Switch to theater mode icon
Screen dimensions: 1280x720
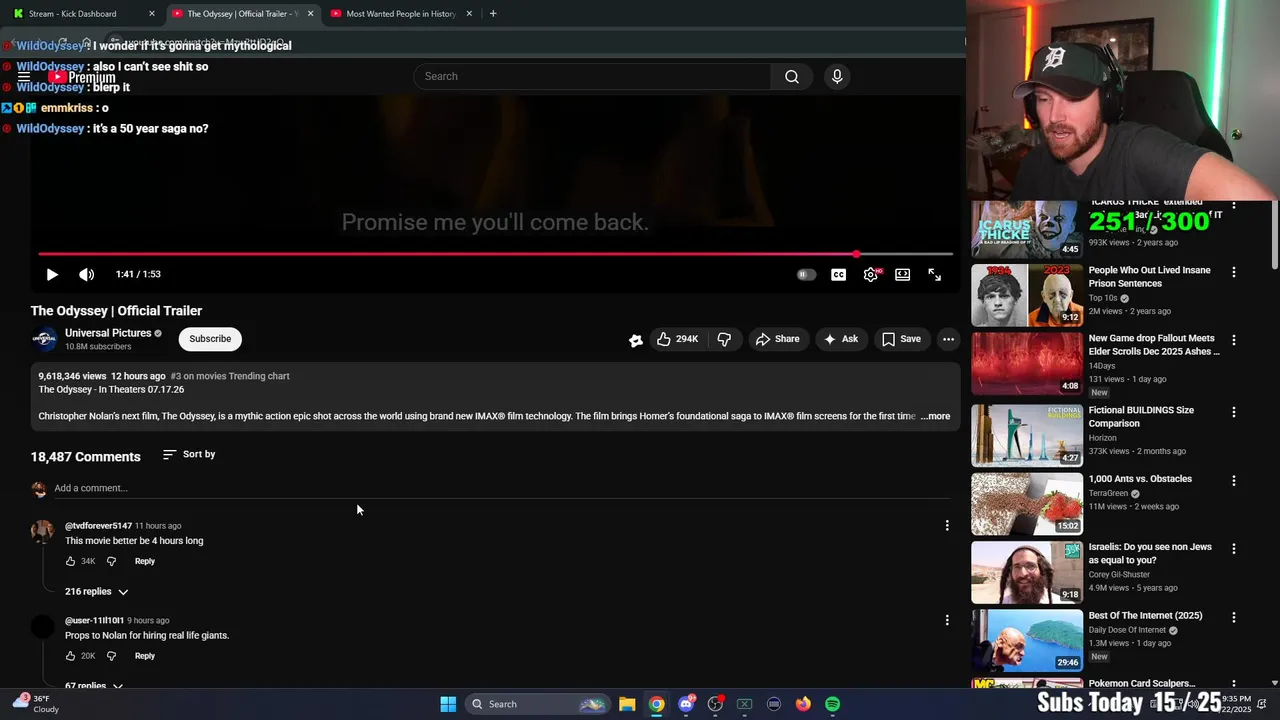click(x=902, y=274)
